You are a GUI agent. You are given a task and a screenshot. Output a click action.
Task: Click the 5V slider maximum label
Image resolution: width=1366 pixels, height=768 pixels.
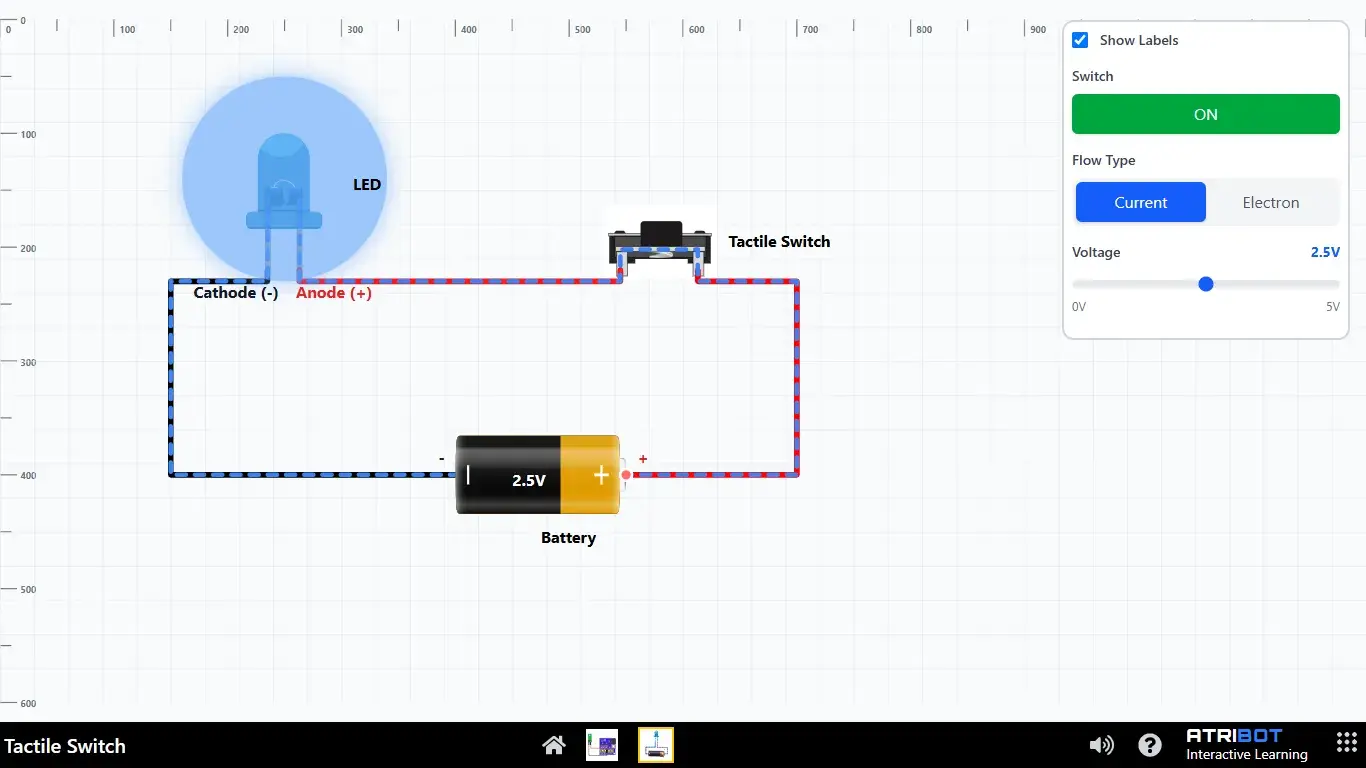pyautogui.click(x=1333, y=307)
